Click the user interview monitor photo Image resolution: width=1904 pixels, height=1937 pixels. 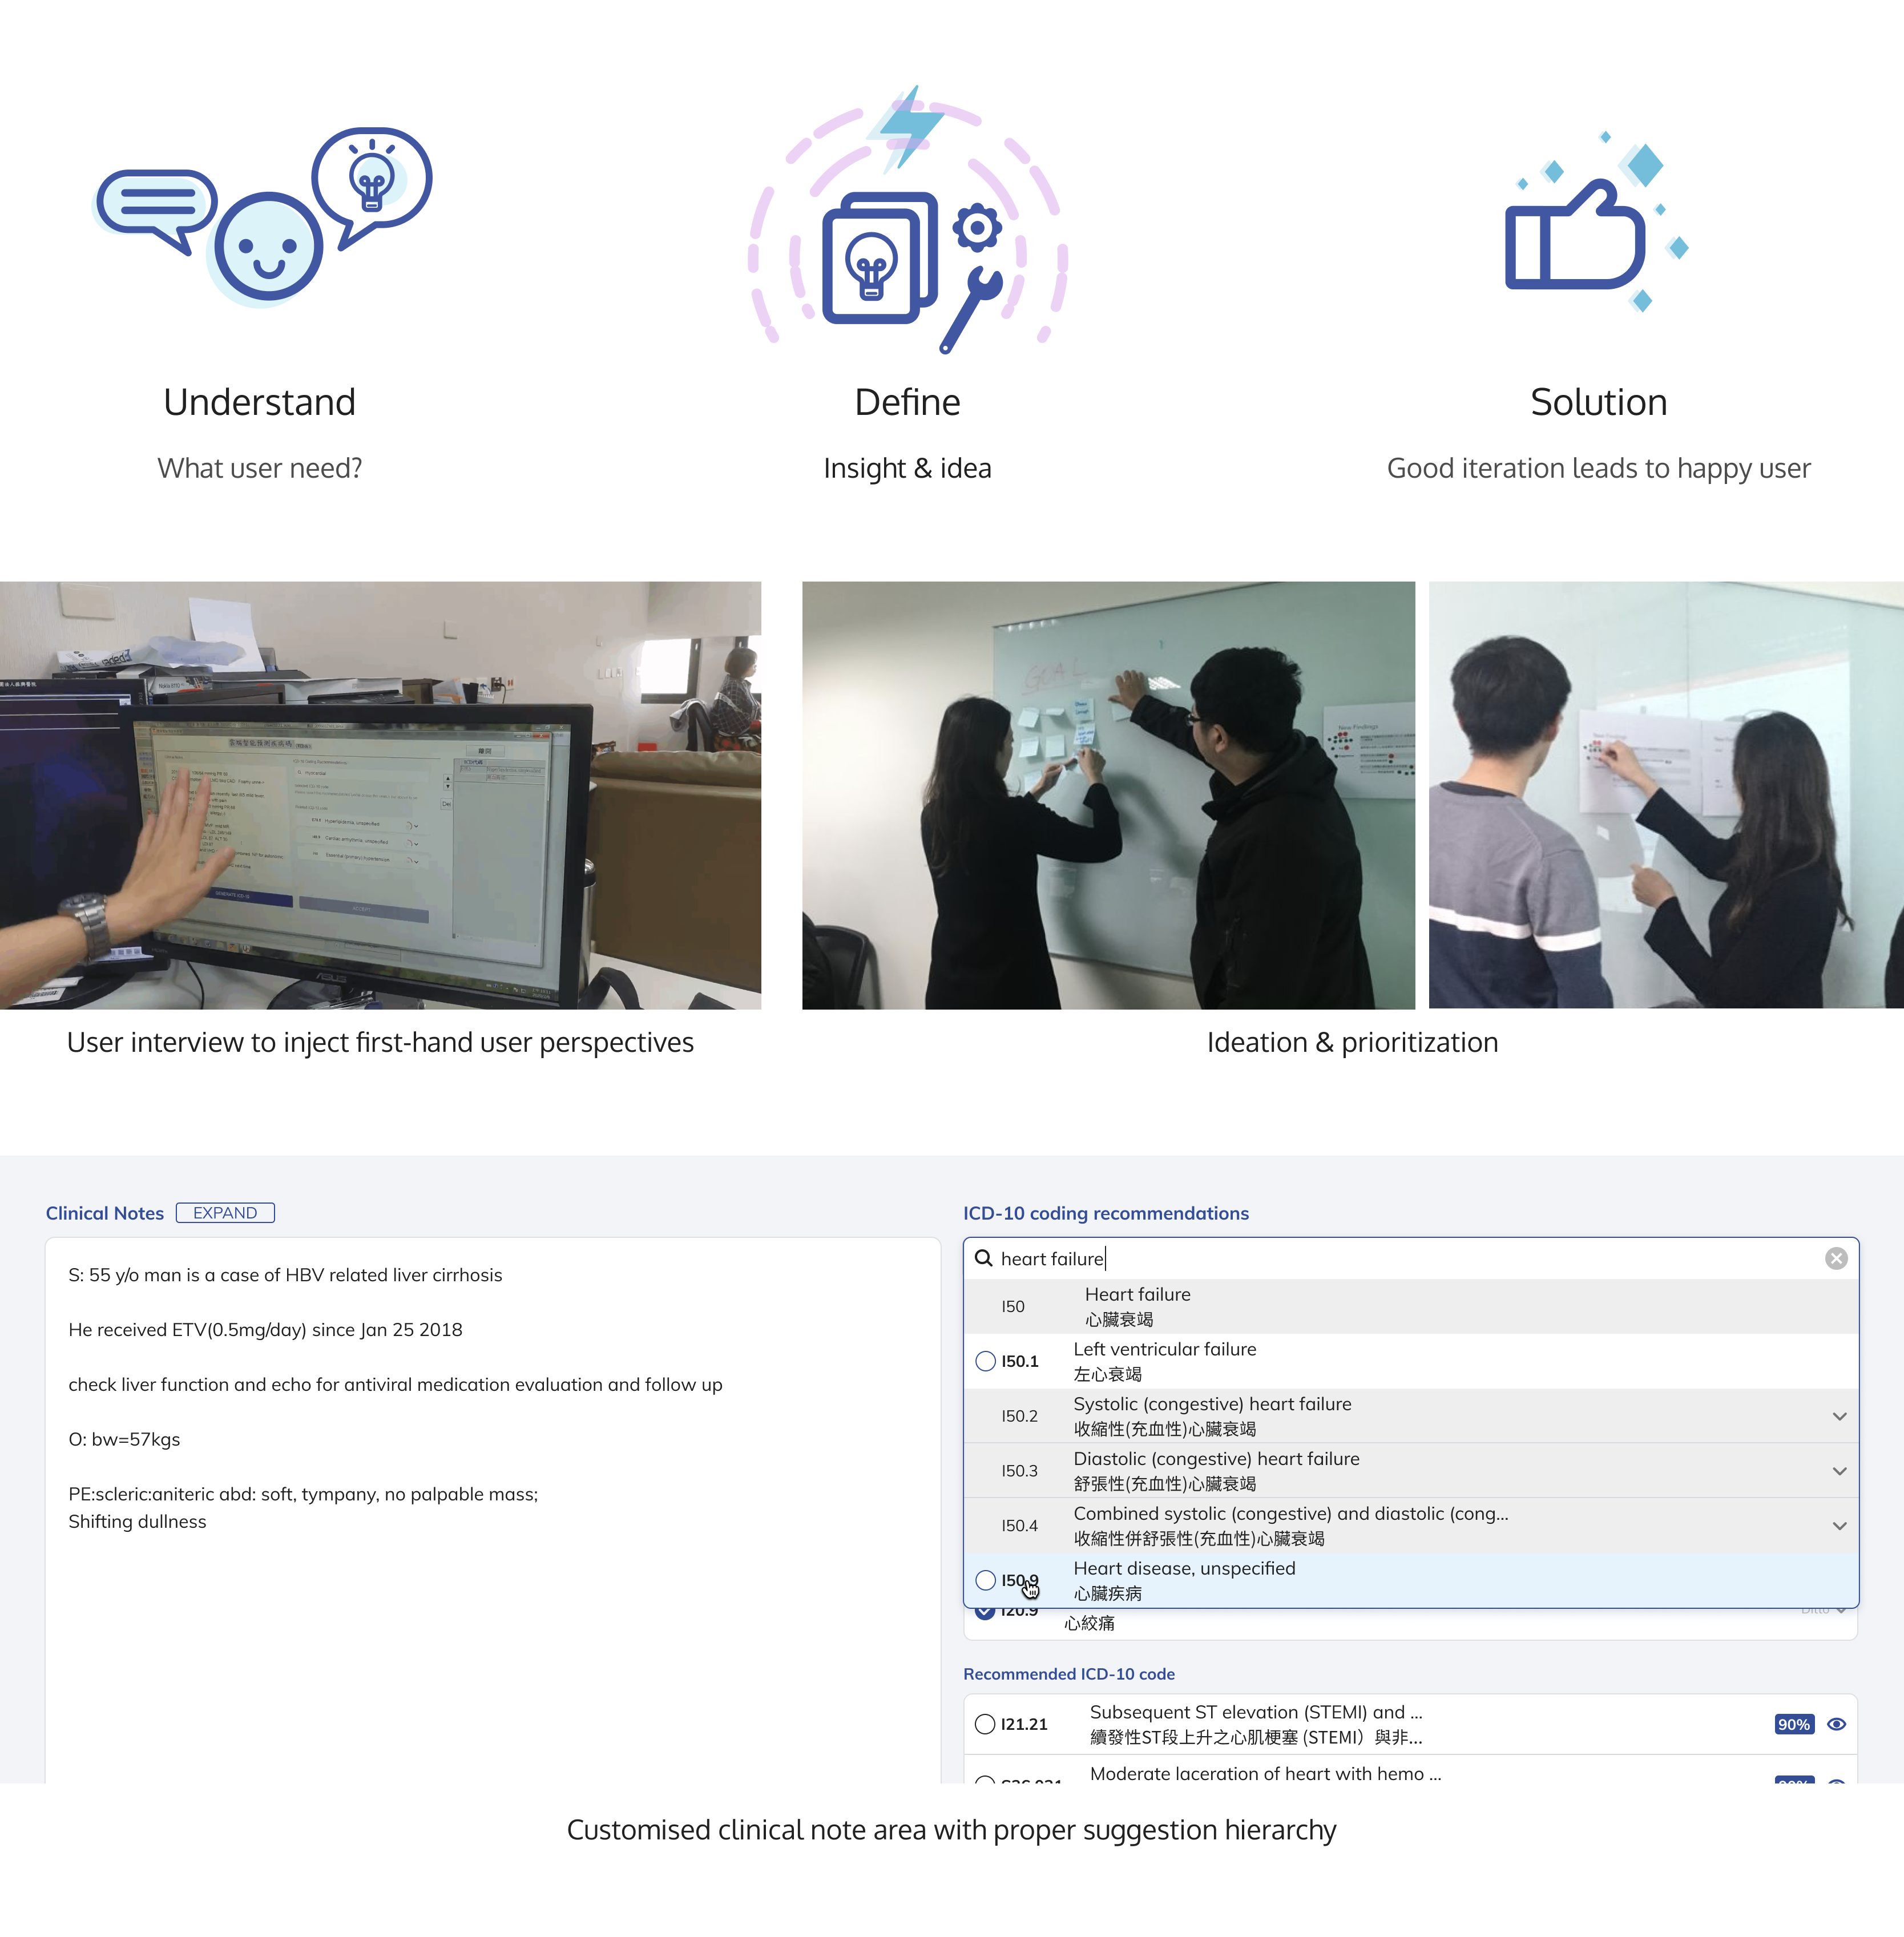tap(380, 795)
